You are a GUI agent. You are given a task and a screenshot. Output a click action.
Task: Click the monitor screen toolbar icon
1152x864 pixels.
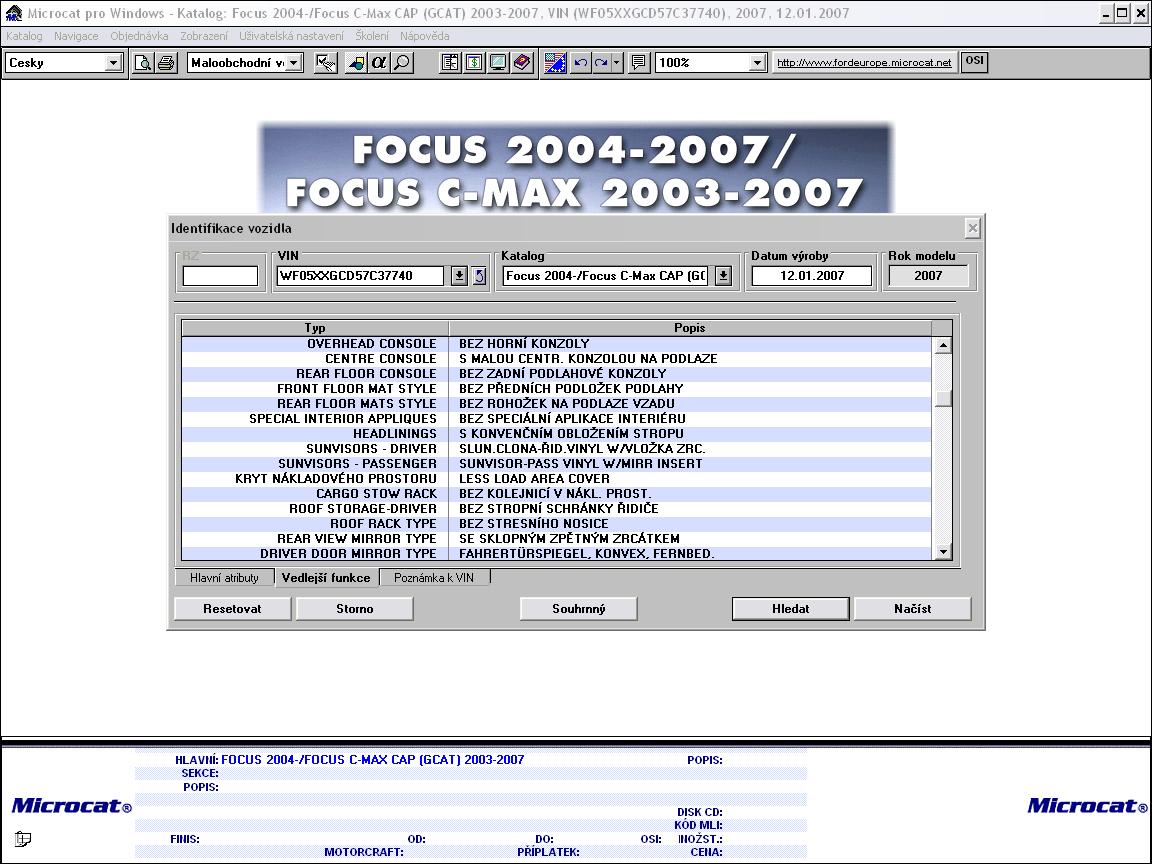(498, 63)
